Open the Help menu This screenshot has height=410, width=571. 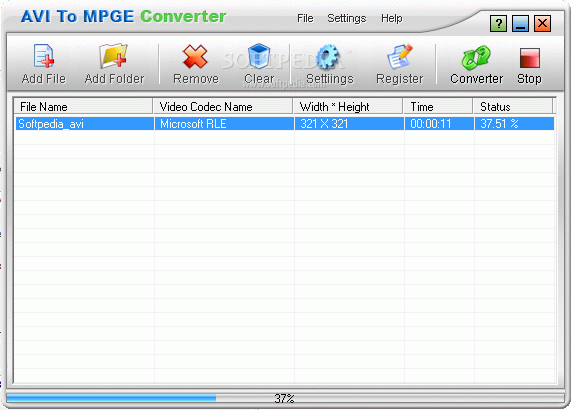point(391,18)
